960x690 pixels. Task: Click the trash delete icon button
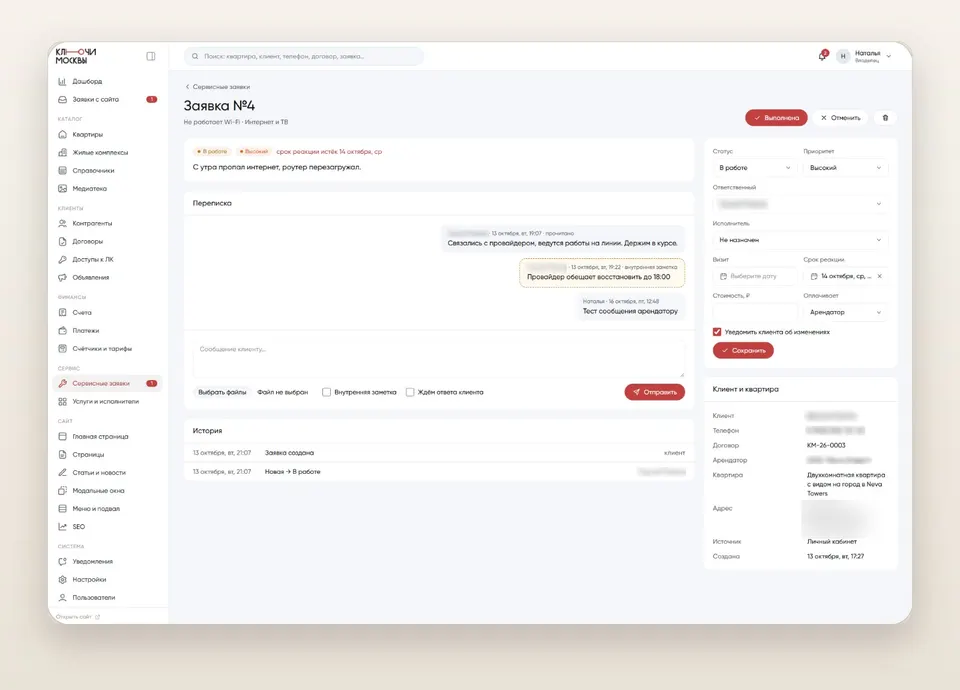coord(885,118)
